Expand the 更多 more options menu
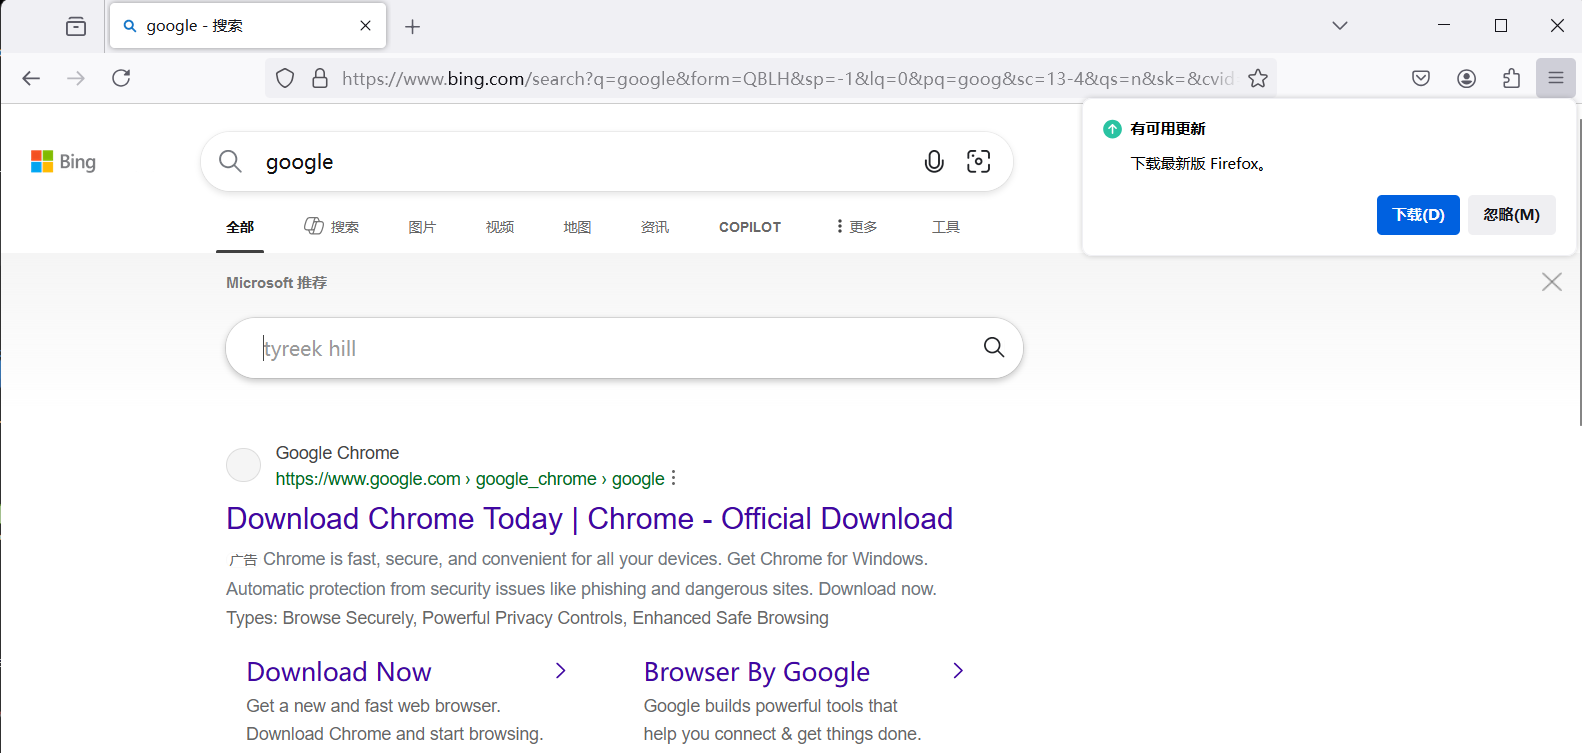This screenshot has width=1582, height=753. (x=857, y=227)
